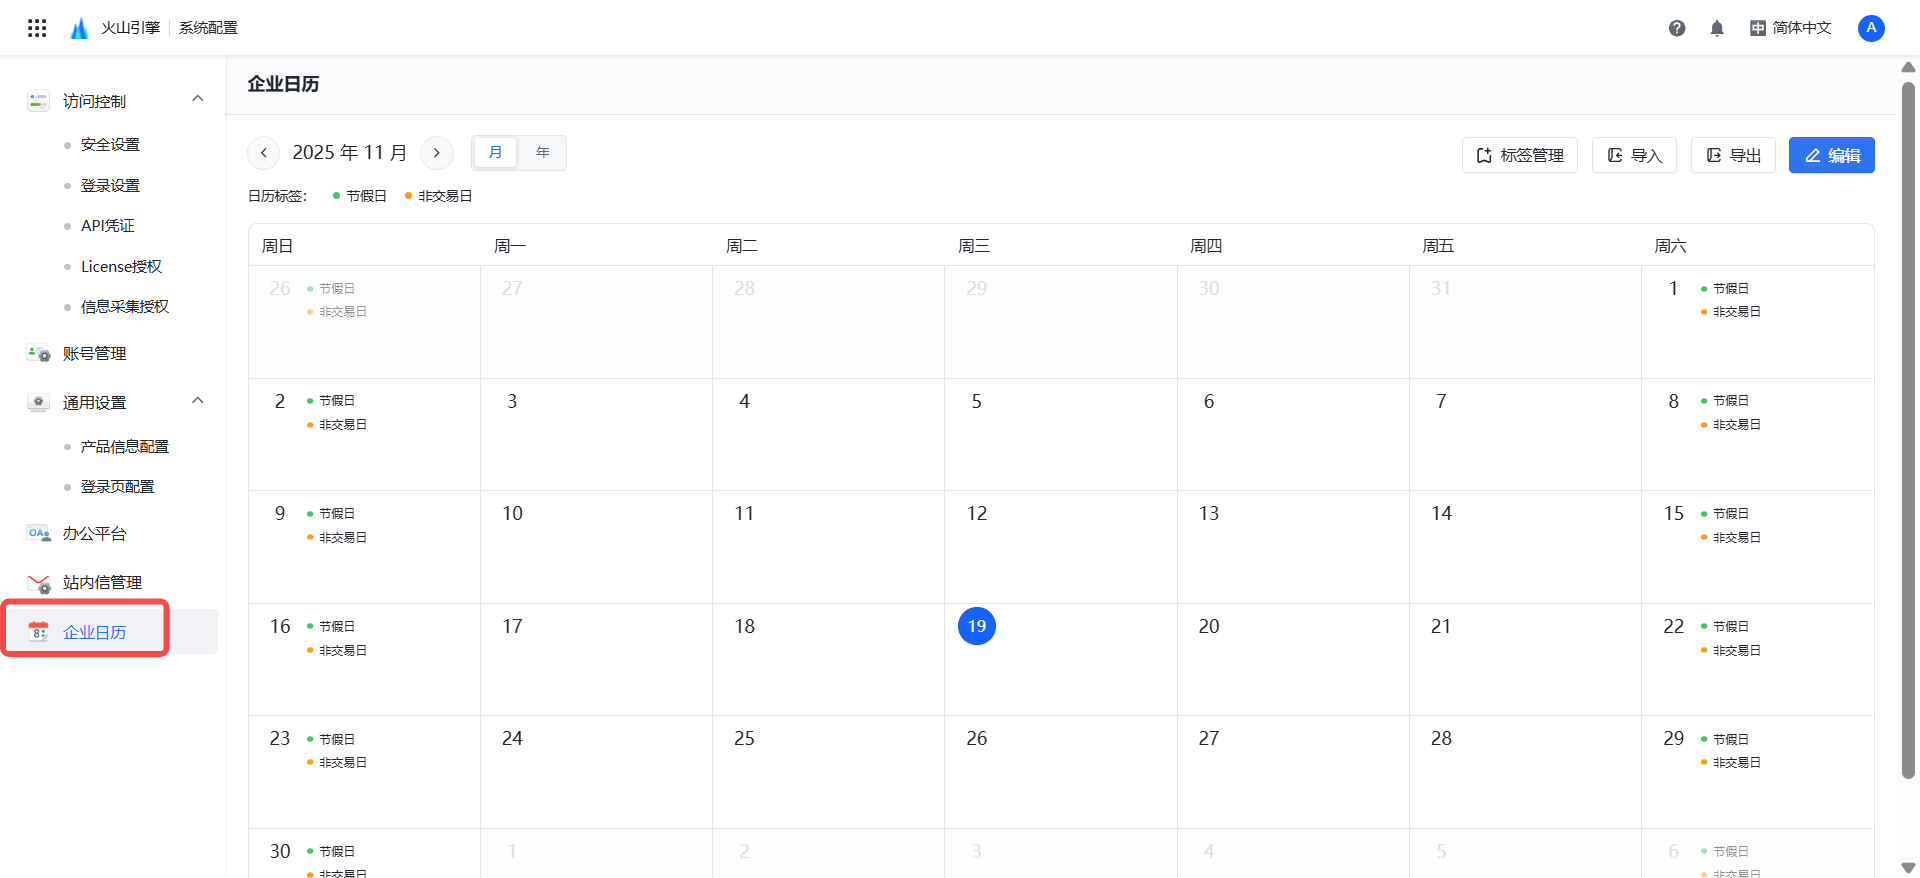Click the 站内信管理 mail icon
The height and width of the screenshot is (878, 1920).
coord(38,583)
